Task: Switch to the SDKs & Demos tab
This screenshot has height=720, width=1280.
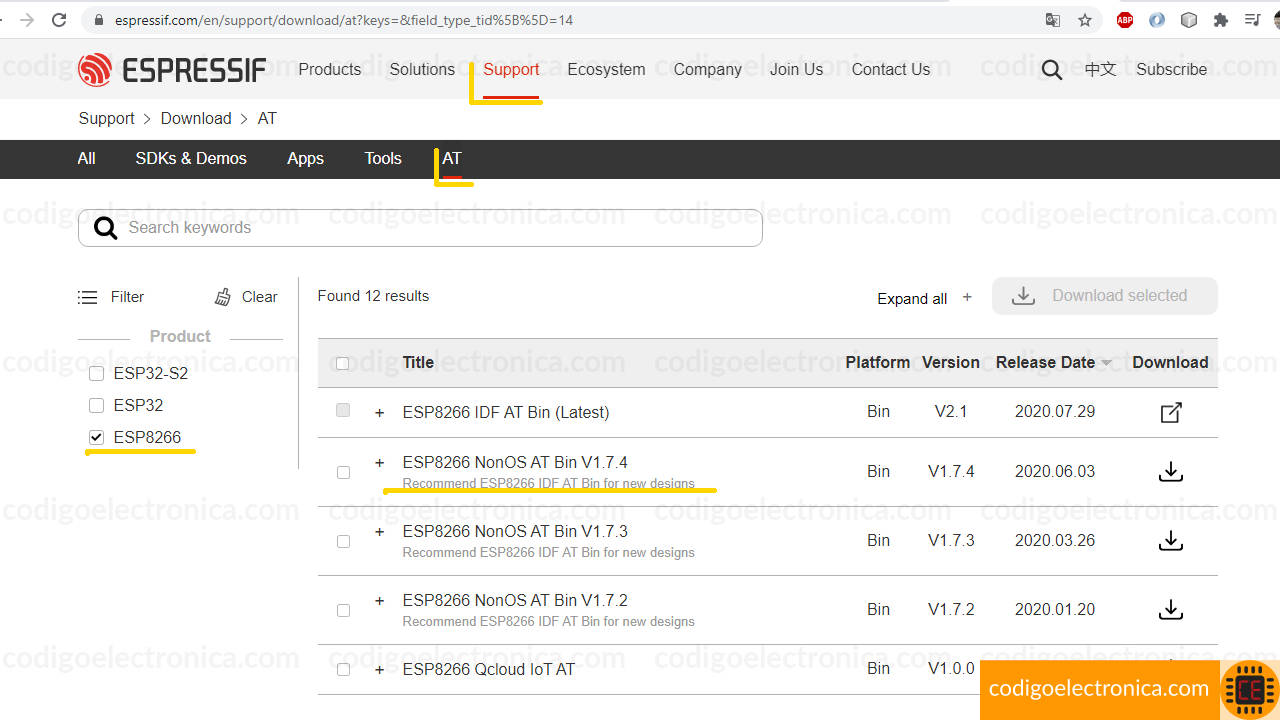Action: 191,158
